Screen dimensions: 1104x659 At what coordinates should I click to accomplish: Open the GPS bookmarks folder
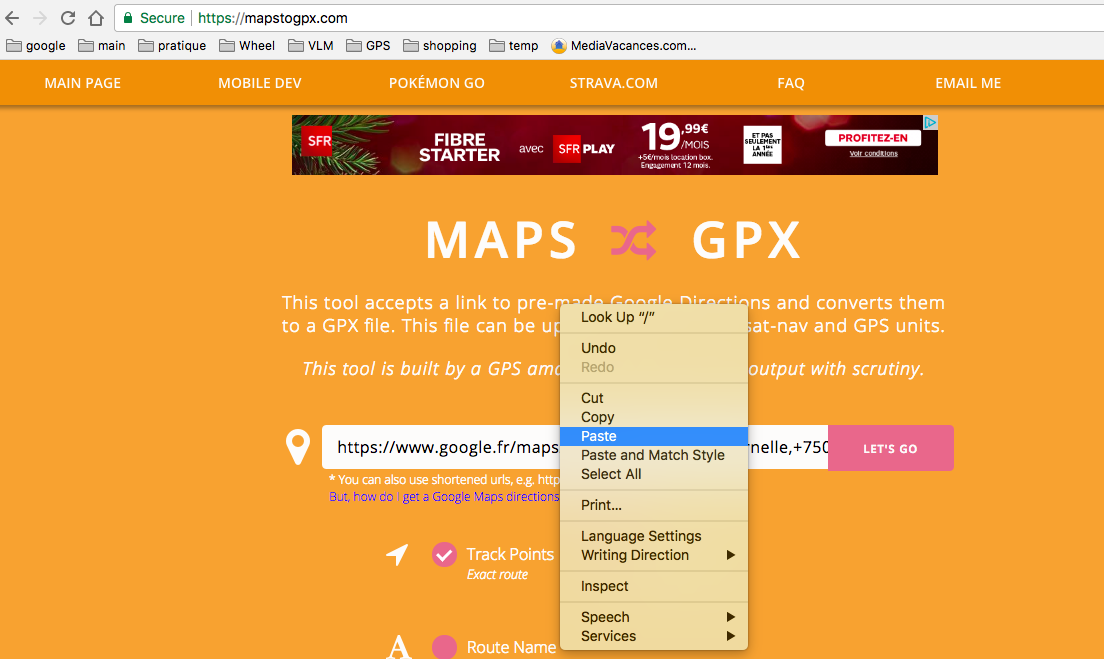tap(368, 46)
